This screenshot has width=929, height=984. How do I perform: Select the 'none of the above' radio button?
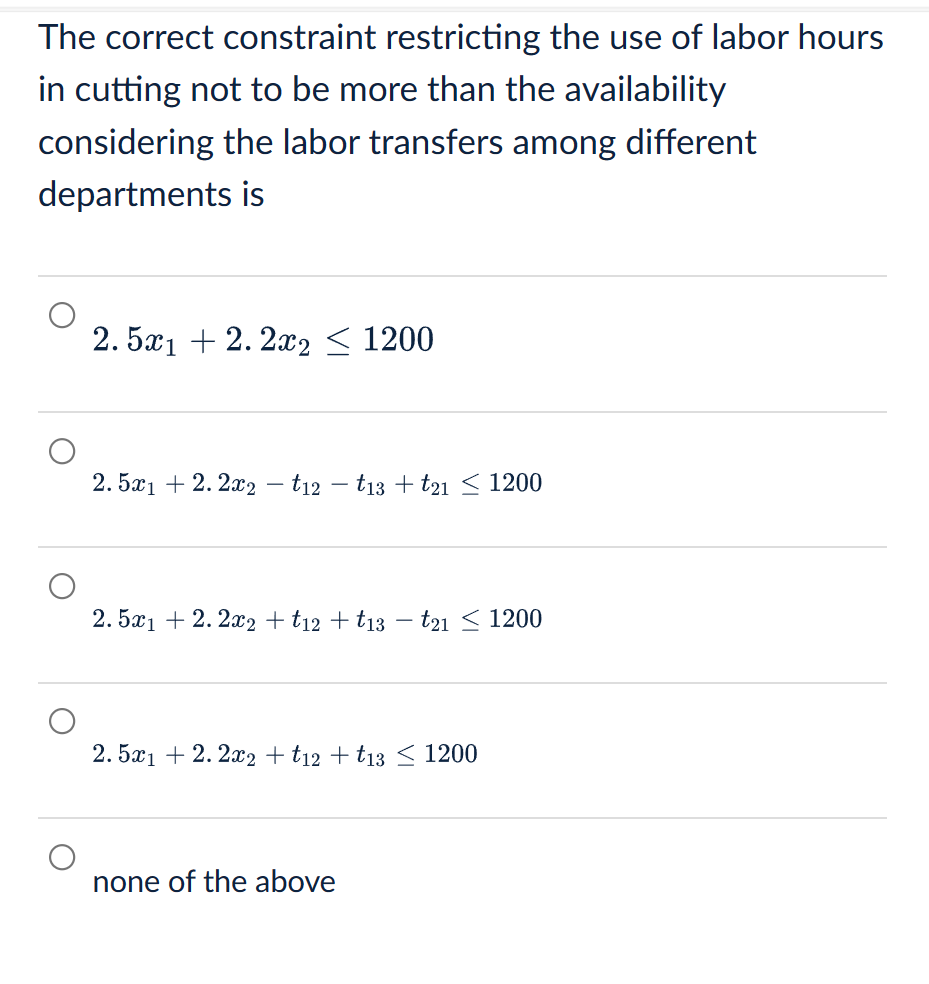click(62, 856)
